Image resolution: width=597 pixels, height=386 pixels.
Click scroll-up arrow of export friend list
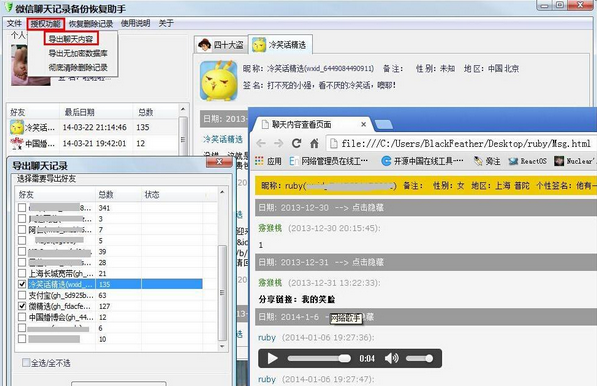222,192
